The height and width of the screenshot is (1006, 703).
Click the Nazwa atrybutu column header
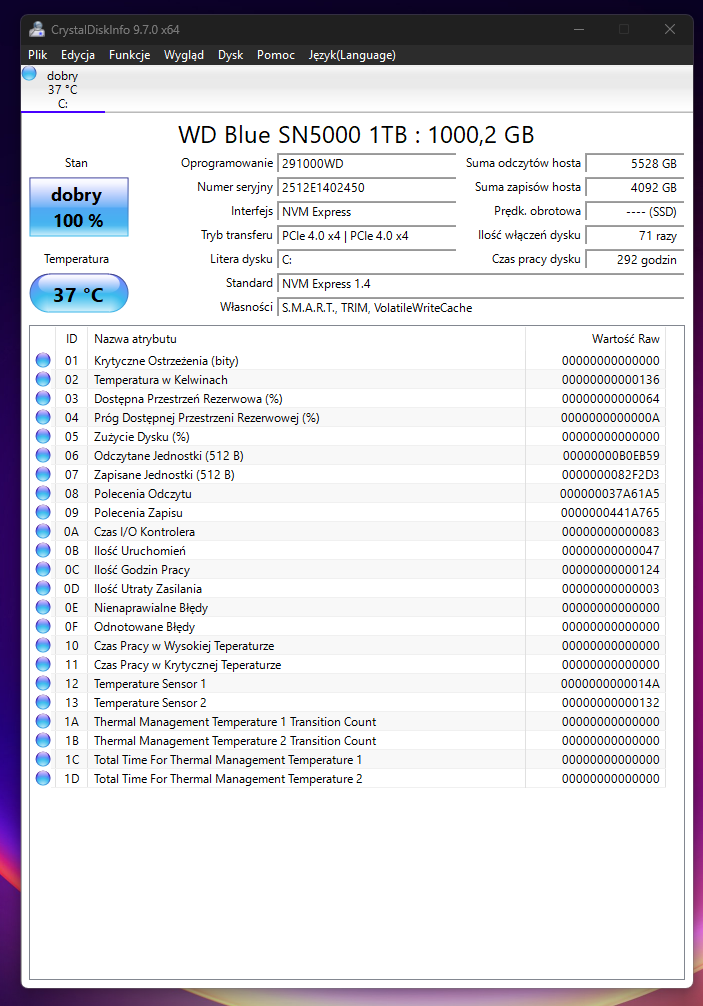pos(135,339)
